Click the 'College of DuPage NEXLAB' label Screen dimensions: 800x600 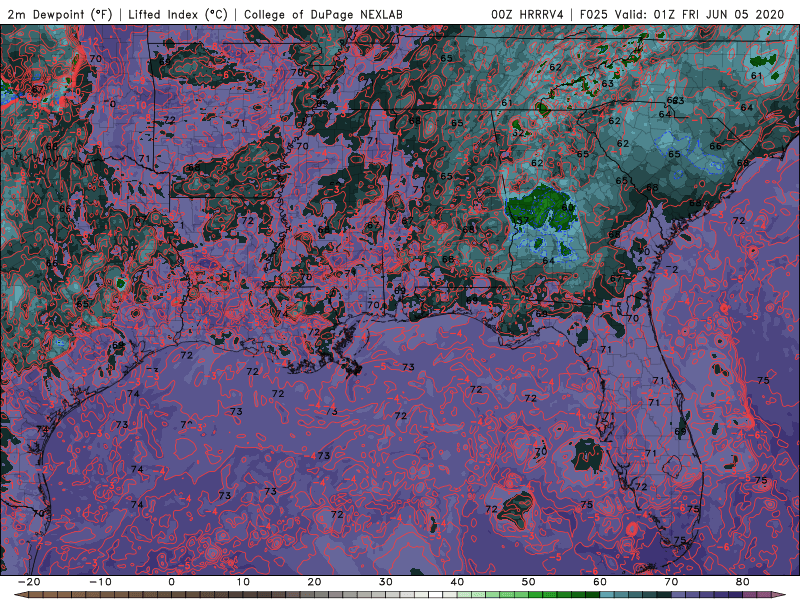point(323,14)
